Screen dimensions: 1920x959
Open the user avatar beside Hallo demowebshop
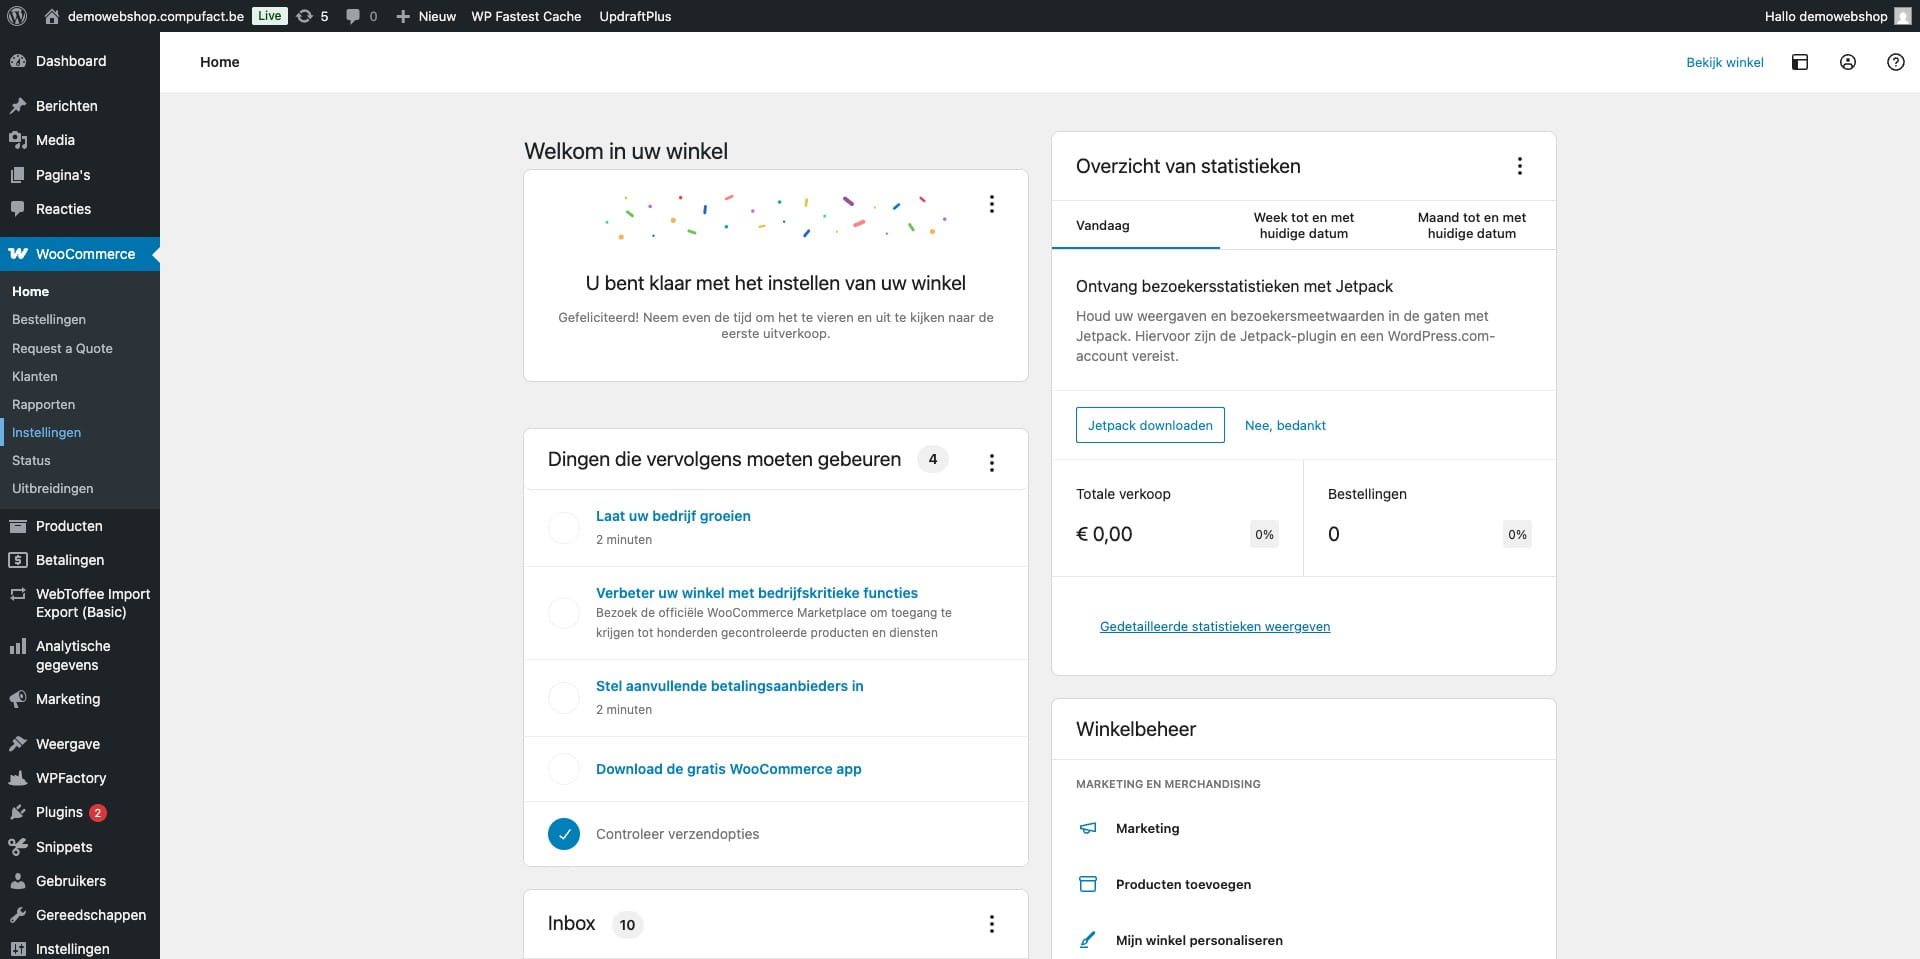pyautogui.click(x=1902, y=16)
